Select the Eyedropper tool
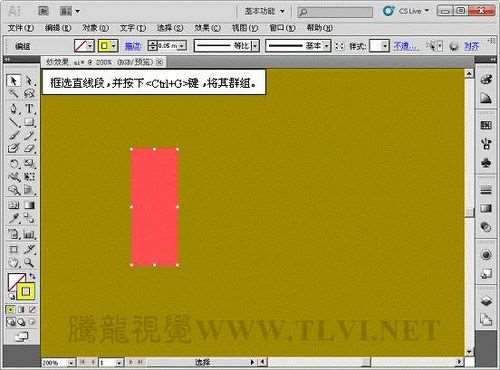 click(14, 218)
